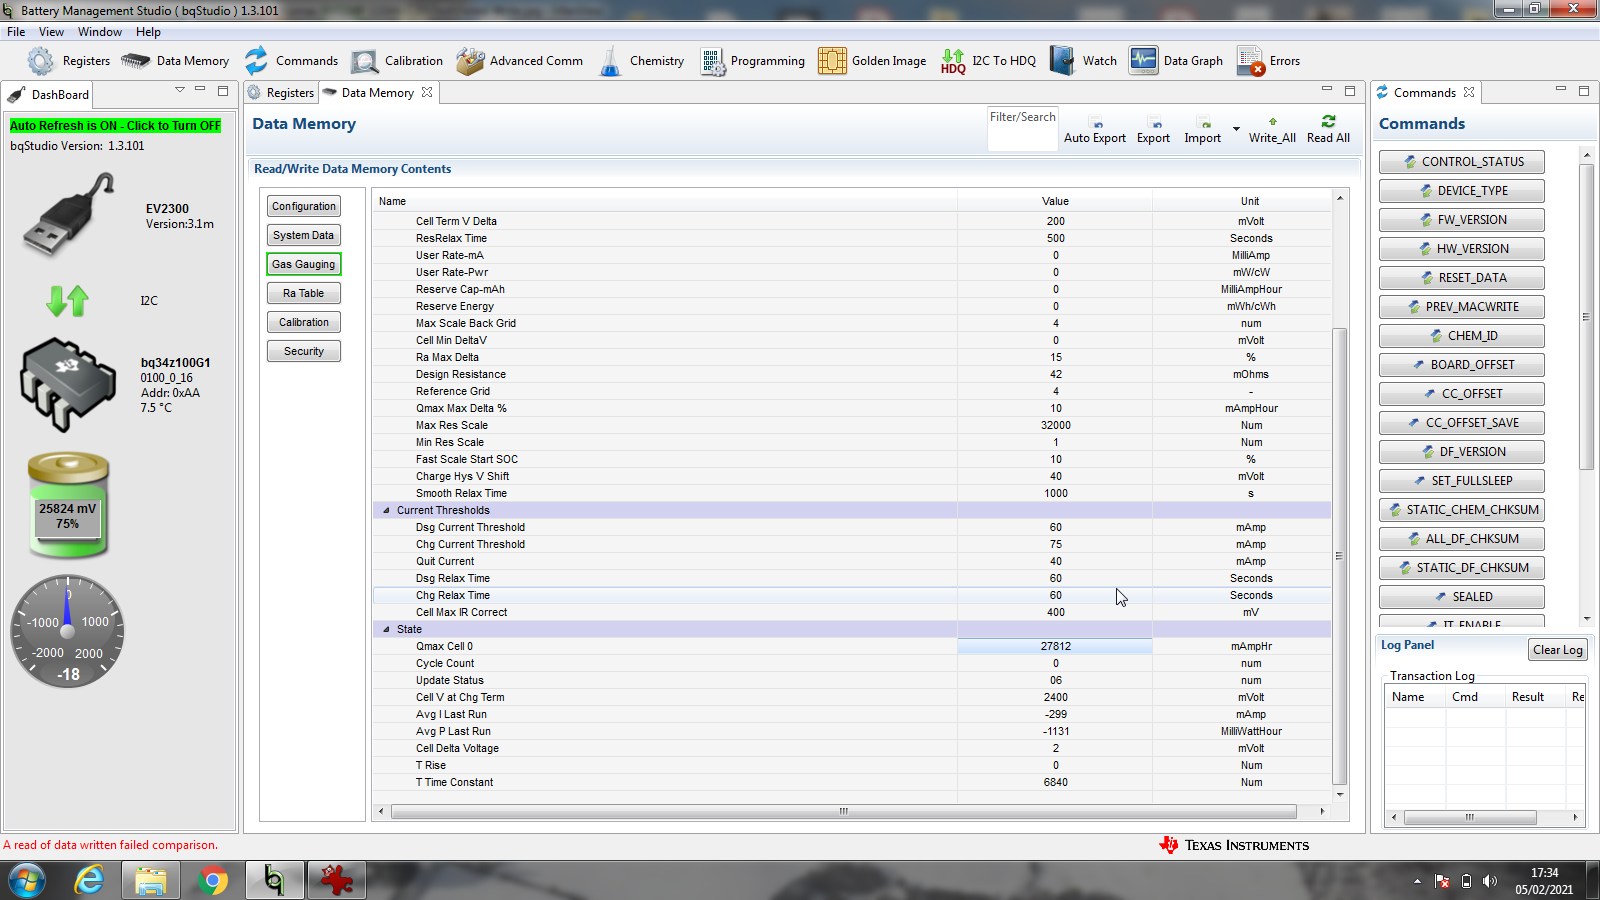Toggle Auto Refresh off
This screenshot has height=900, width=1600.
click(115, 126)
